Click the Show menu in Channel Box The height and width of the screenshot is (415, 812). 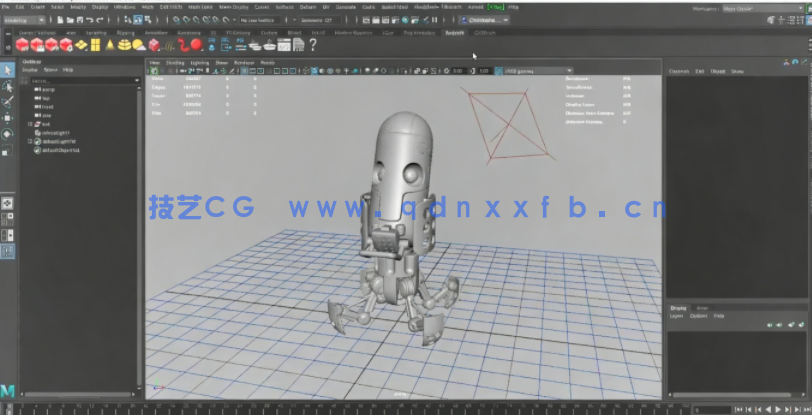coord(737,71)
